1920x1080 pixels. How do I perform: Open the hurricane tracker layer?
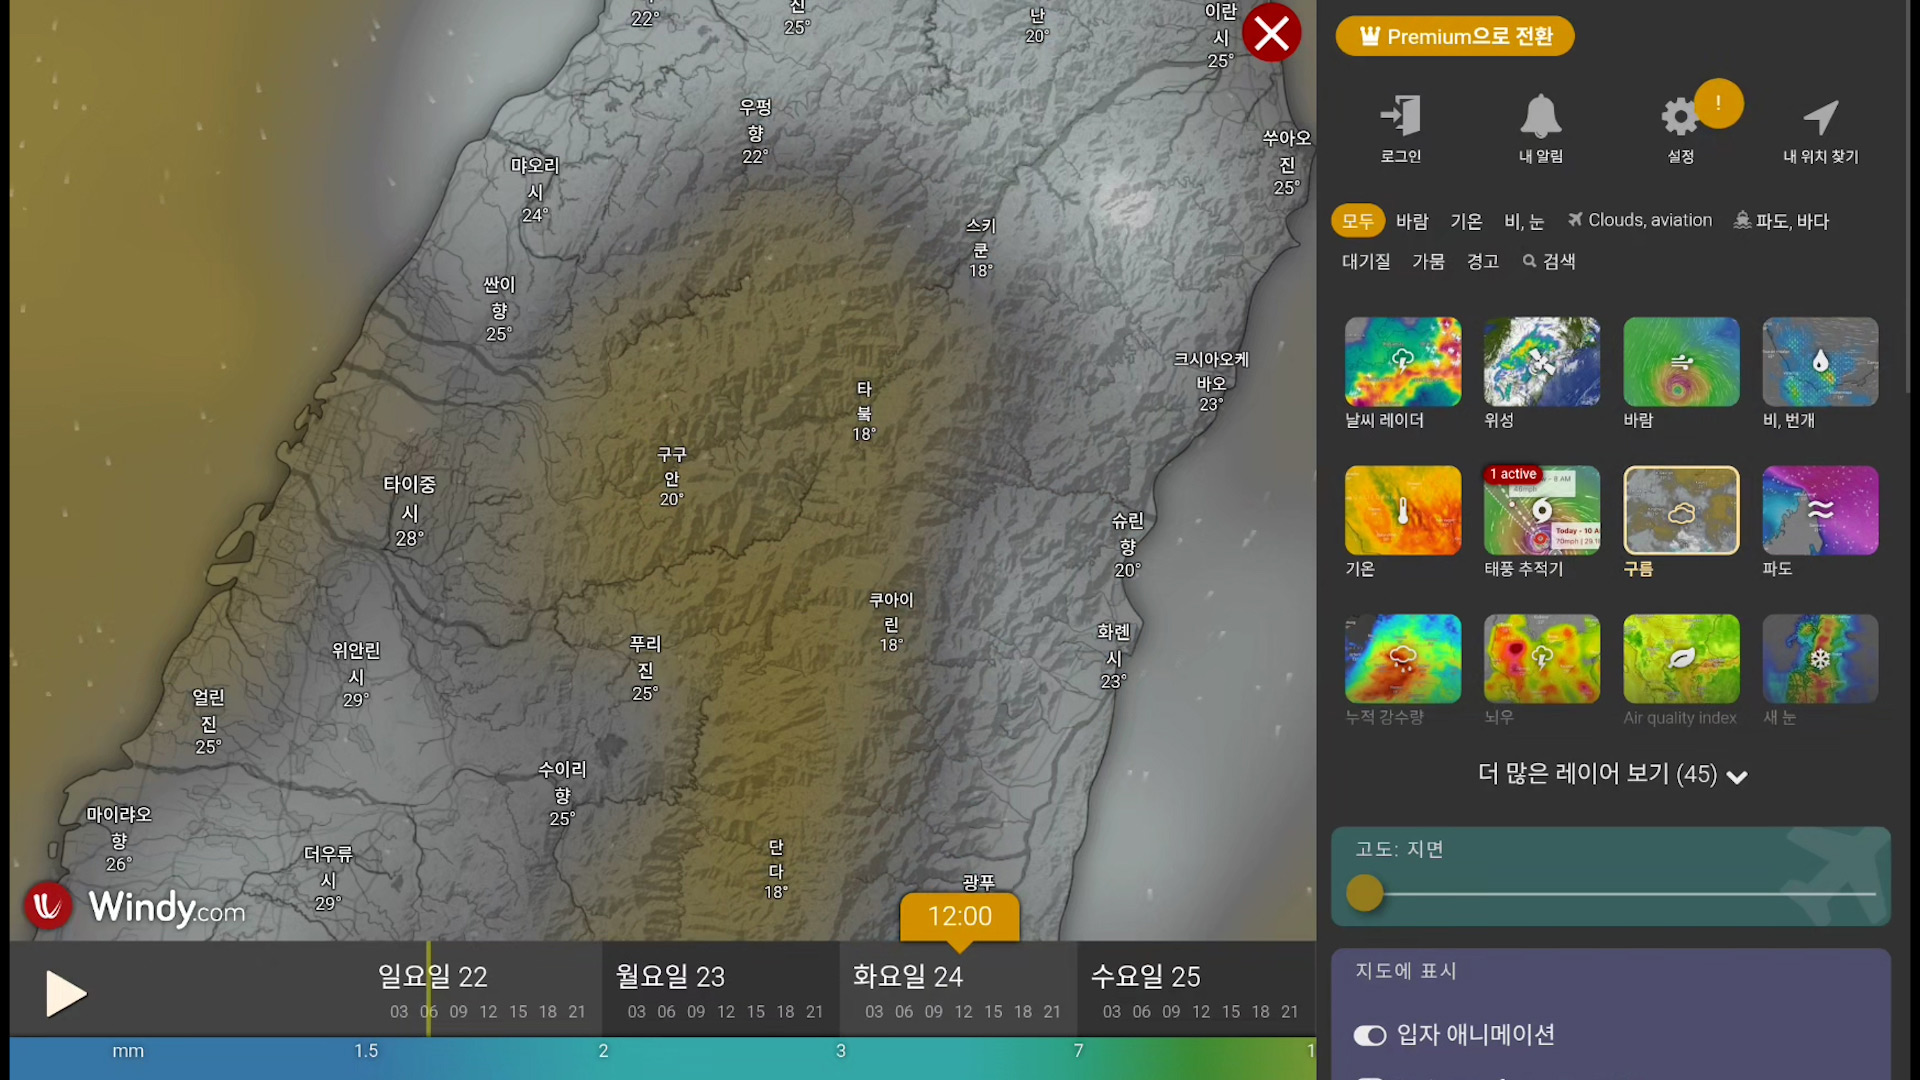pos(1541,510)
